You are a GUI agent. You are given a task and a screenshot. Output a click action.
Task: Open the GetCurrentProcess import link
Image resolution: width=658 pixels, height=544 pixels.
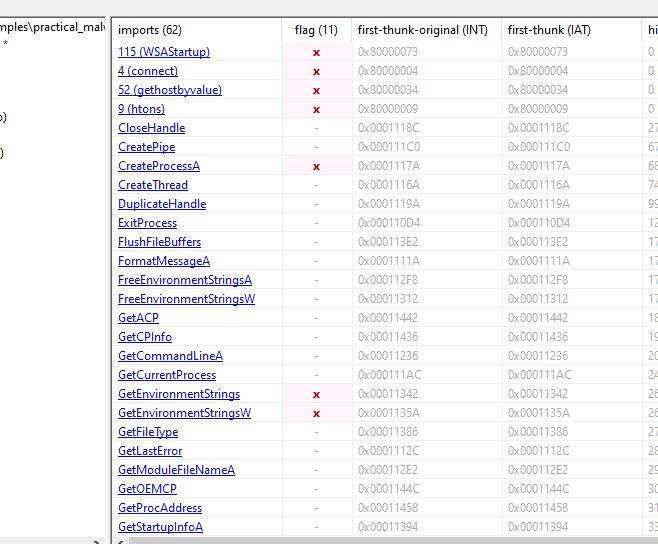[x=167, y=374]
